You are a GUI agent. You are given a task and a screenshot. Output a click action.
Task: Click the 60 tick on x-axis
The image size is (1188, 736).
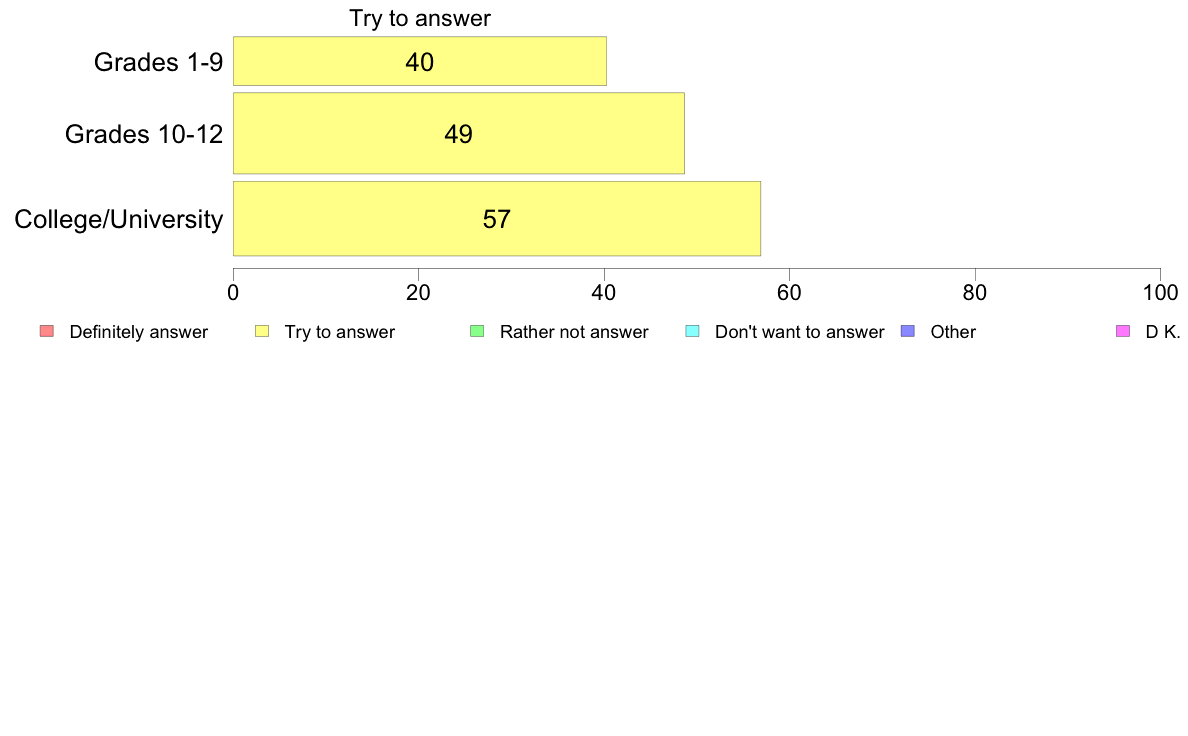coord(789,293)
